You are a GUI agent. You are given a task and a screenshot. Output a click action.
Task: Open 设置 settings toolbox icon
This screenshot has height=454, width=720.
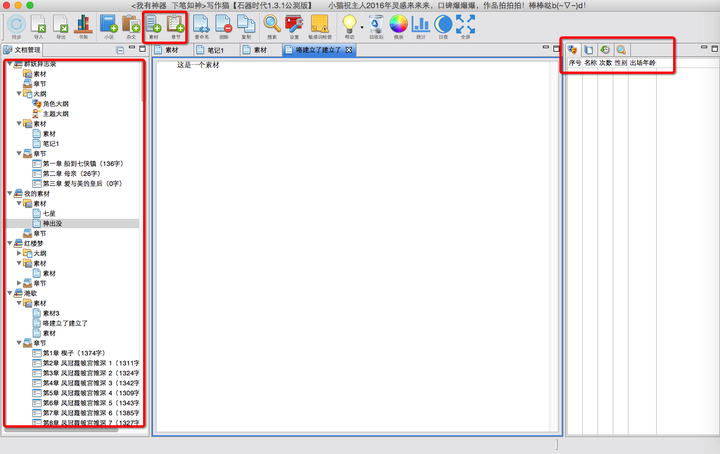pos(294,27)
